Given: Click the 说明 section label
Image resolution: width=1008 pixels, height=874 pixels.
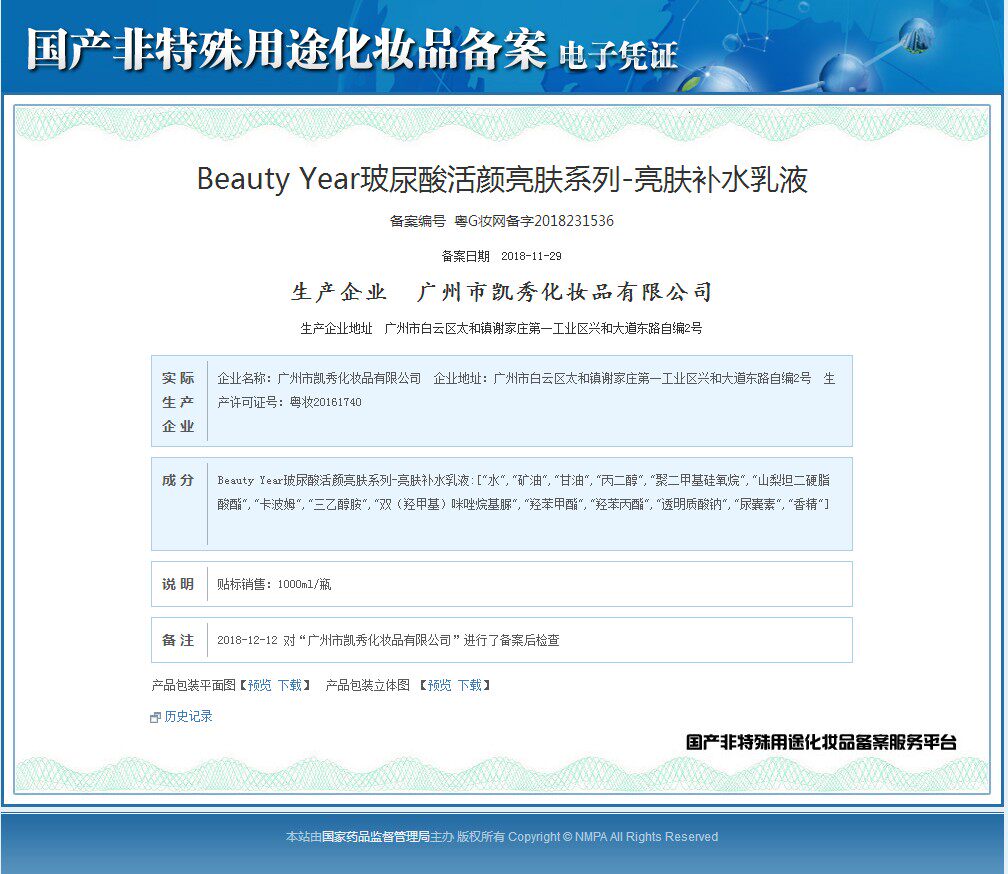Looking at the screenshot, I should tap(178, 584).
